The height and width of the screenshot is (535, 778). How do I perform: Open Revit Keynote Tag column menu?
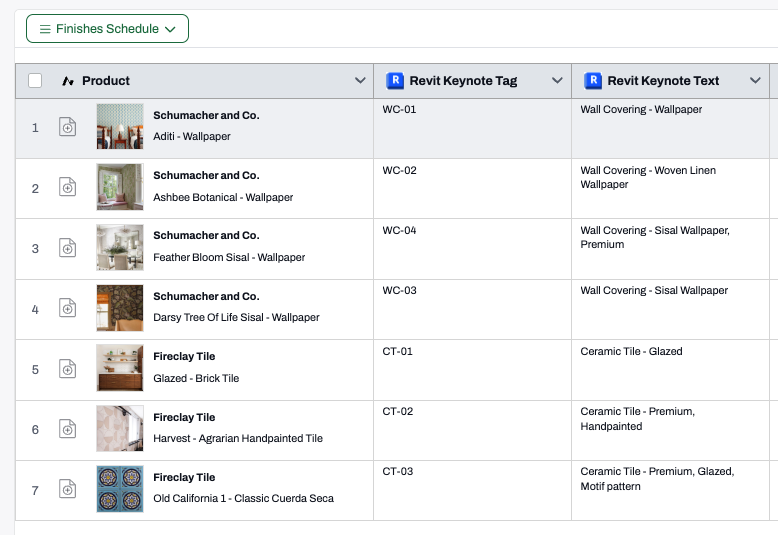tap(557, 80)
